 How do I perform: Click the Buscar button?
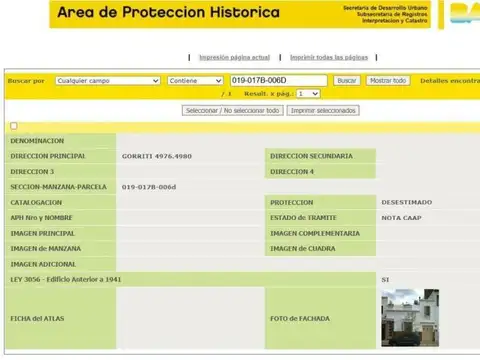click(347, 81)
